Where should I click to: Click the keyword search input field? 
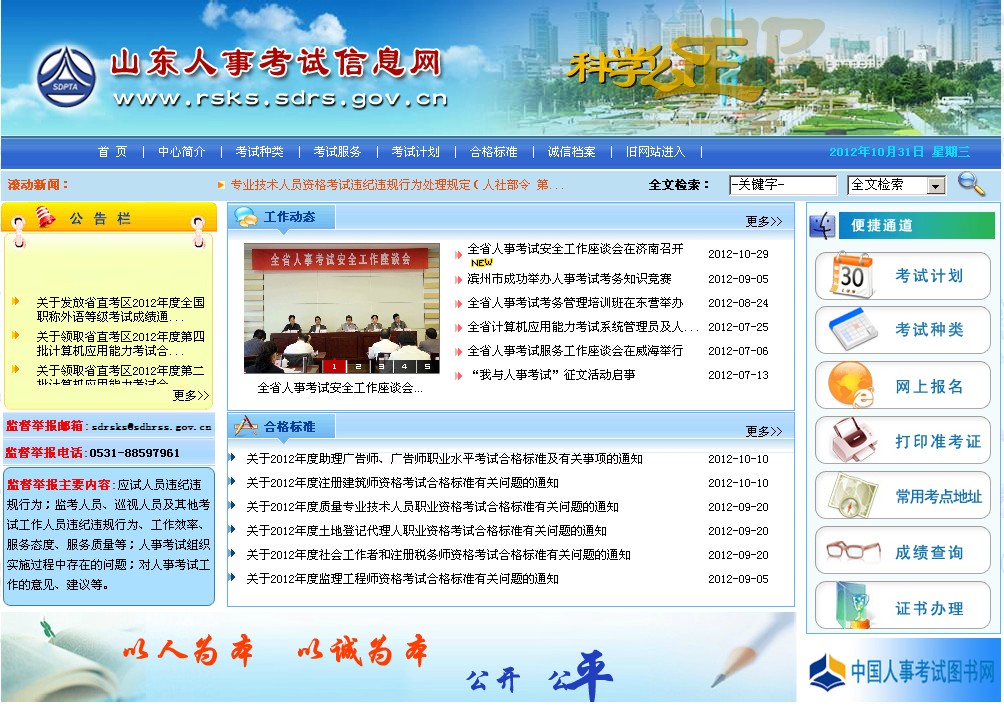point(782,185)
